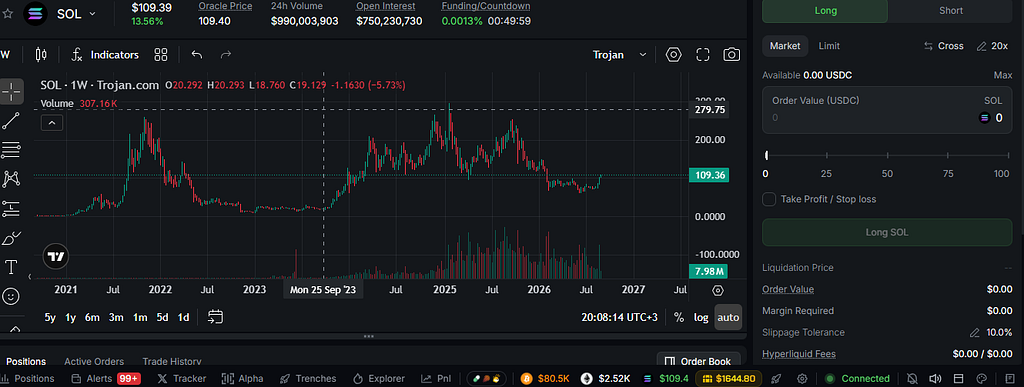1024x387 pixels.
Task: Enable the Take Profit / Stop loss checkbox
Action: tap(769, 199)
